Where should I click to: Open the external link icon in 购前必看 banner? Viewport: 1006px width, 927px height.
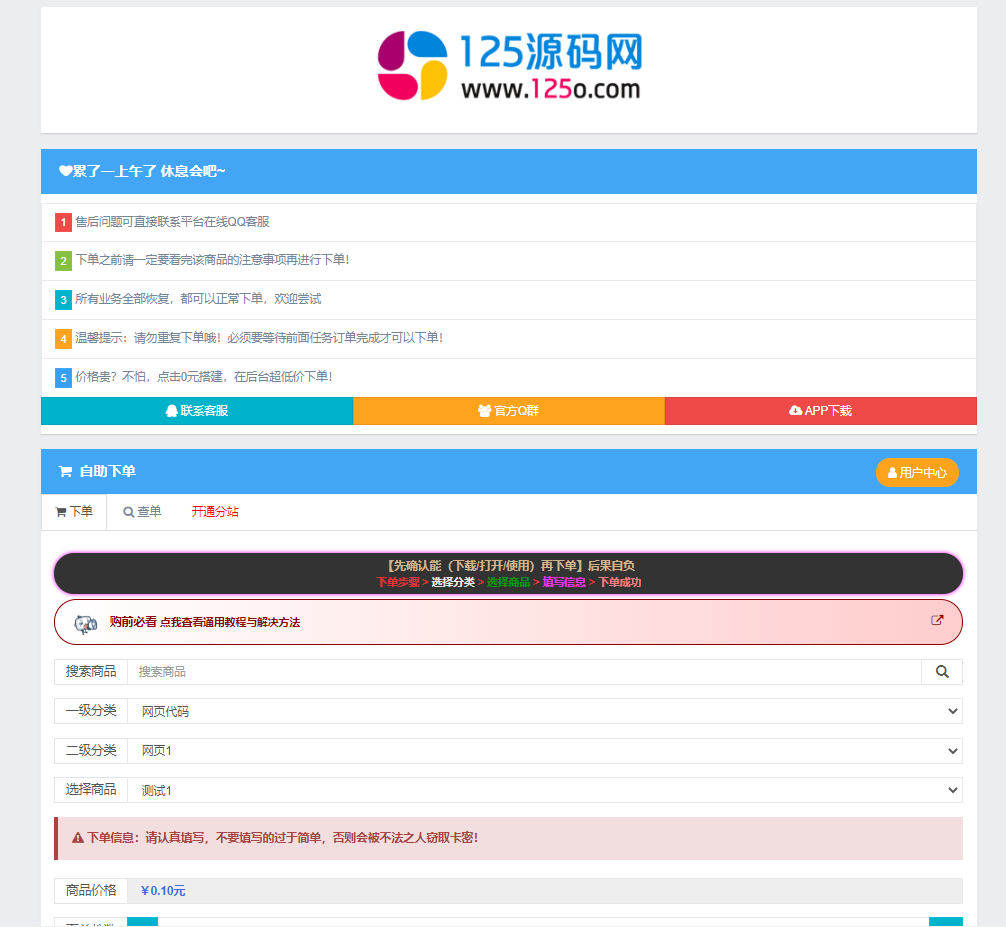937,620
